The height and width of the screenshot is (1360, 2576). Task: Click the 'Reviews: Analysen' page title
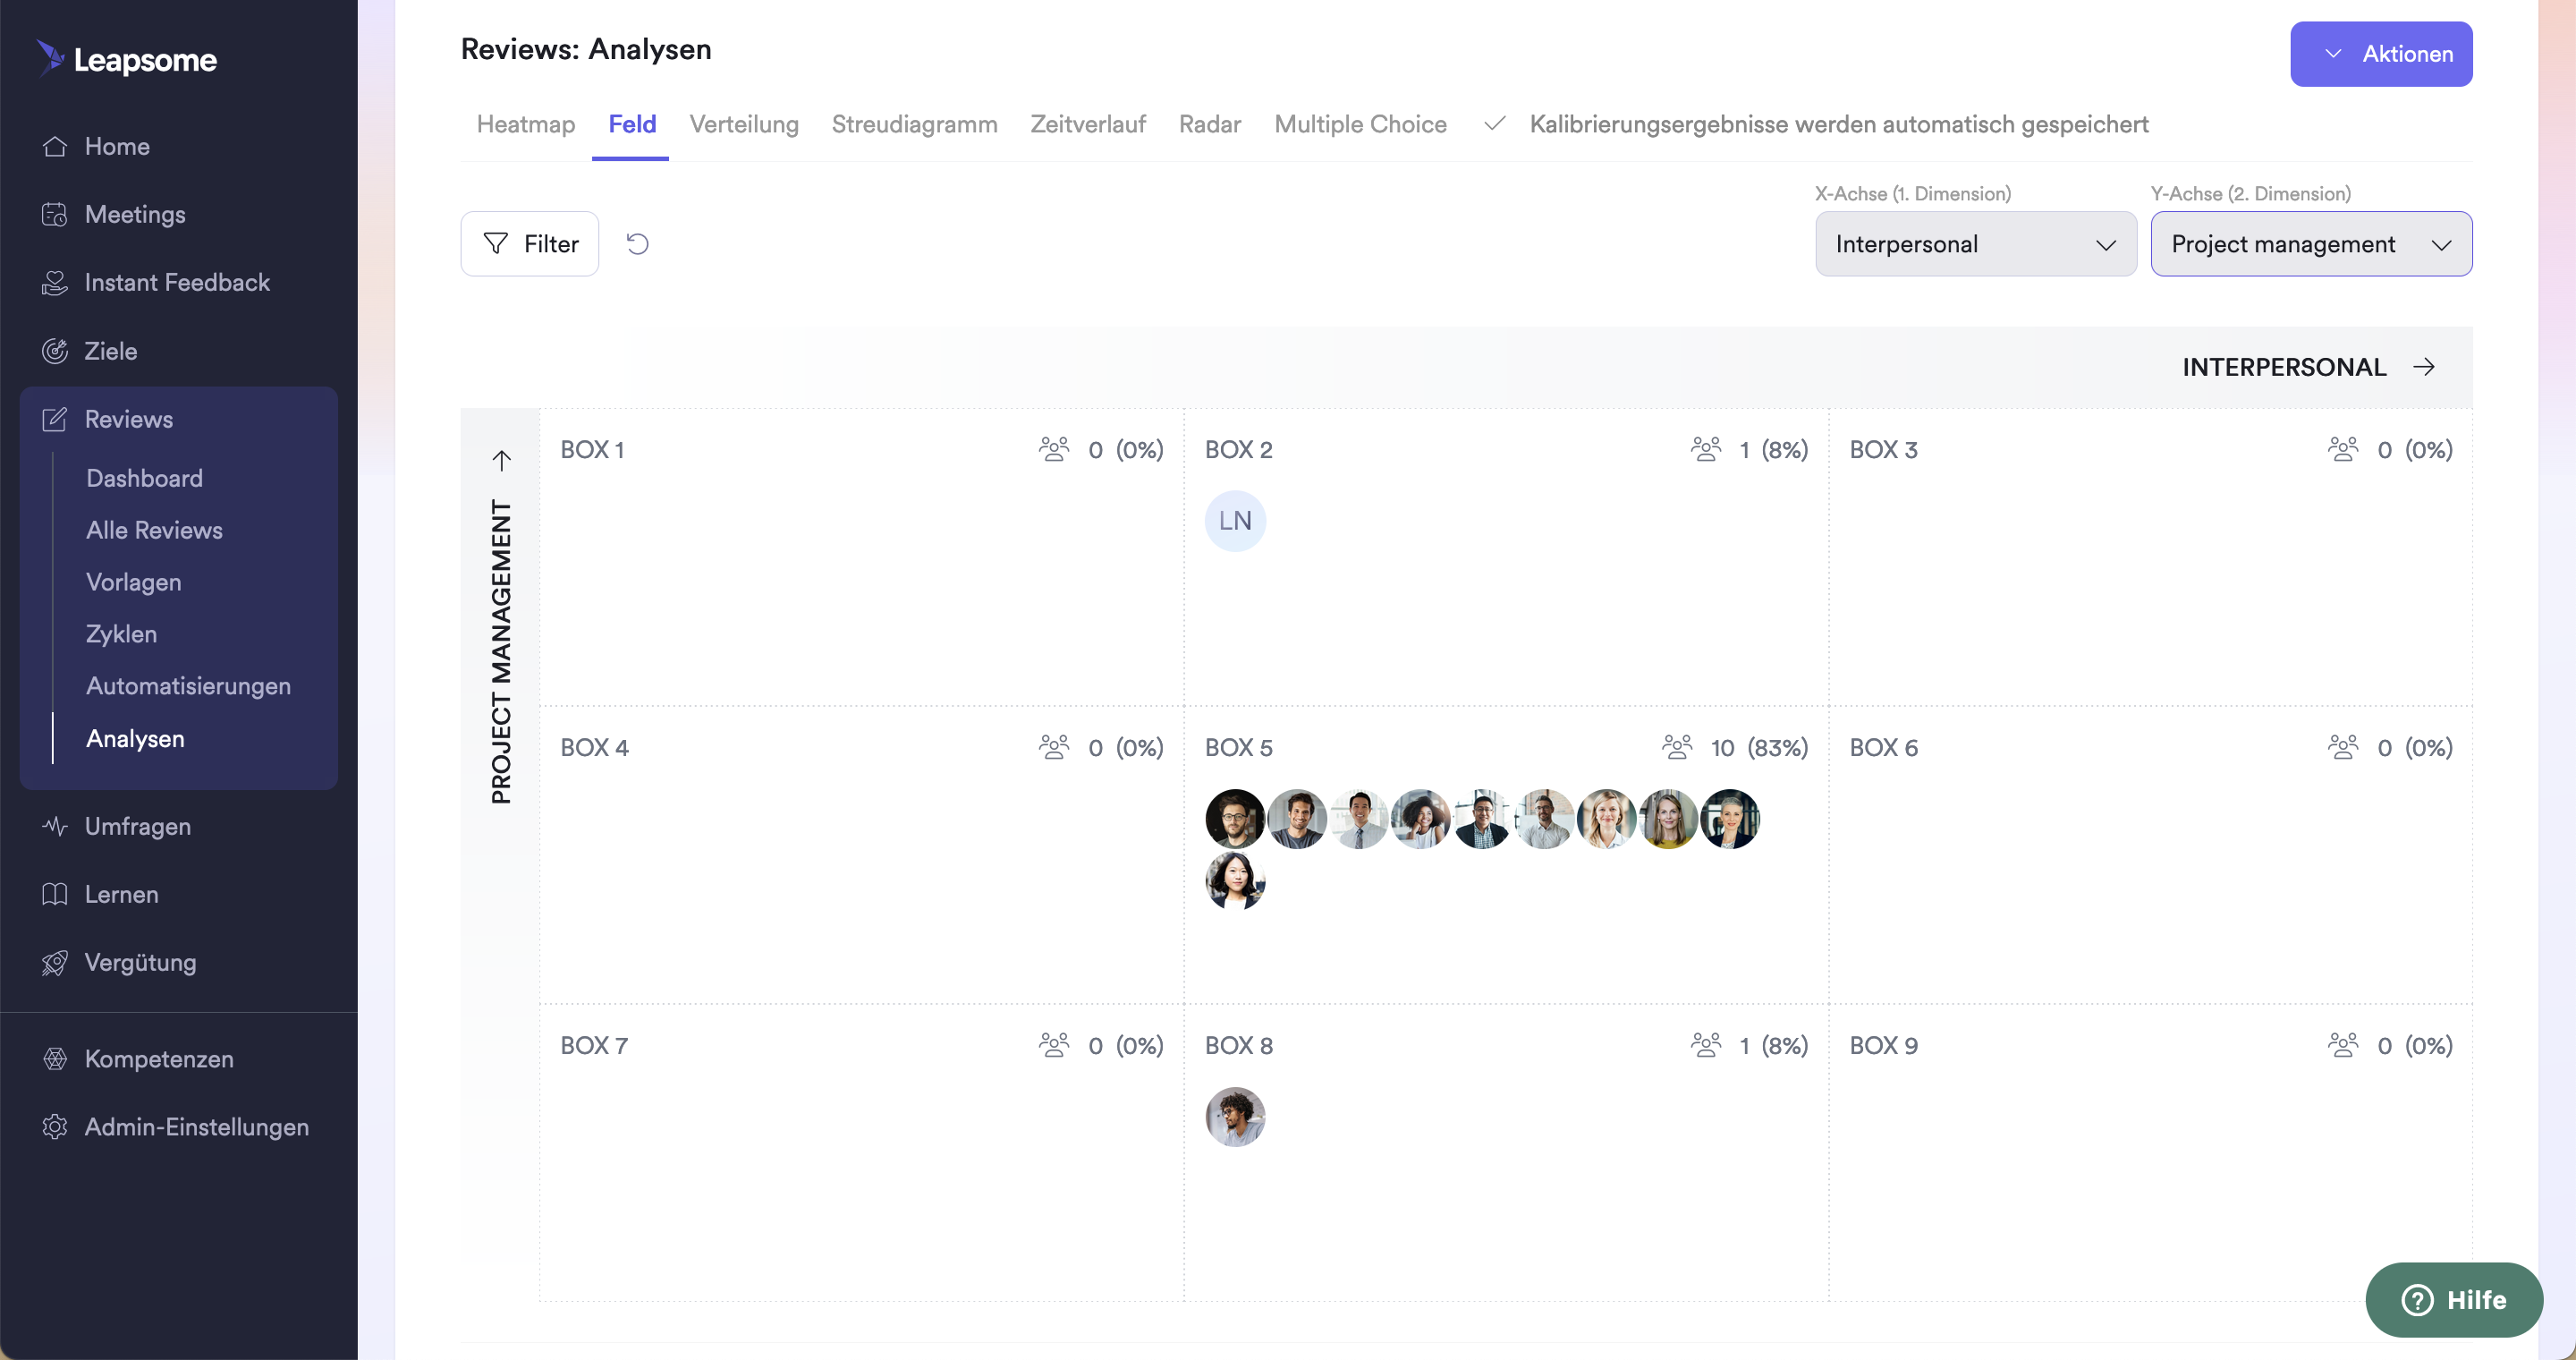coord(586,49)
